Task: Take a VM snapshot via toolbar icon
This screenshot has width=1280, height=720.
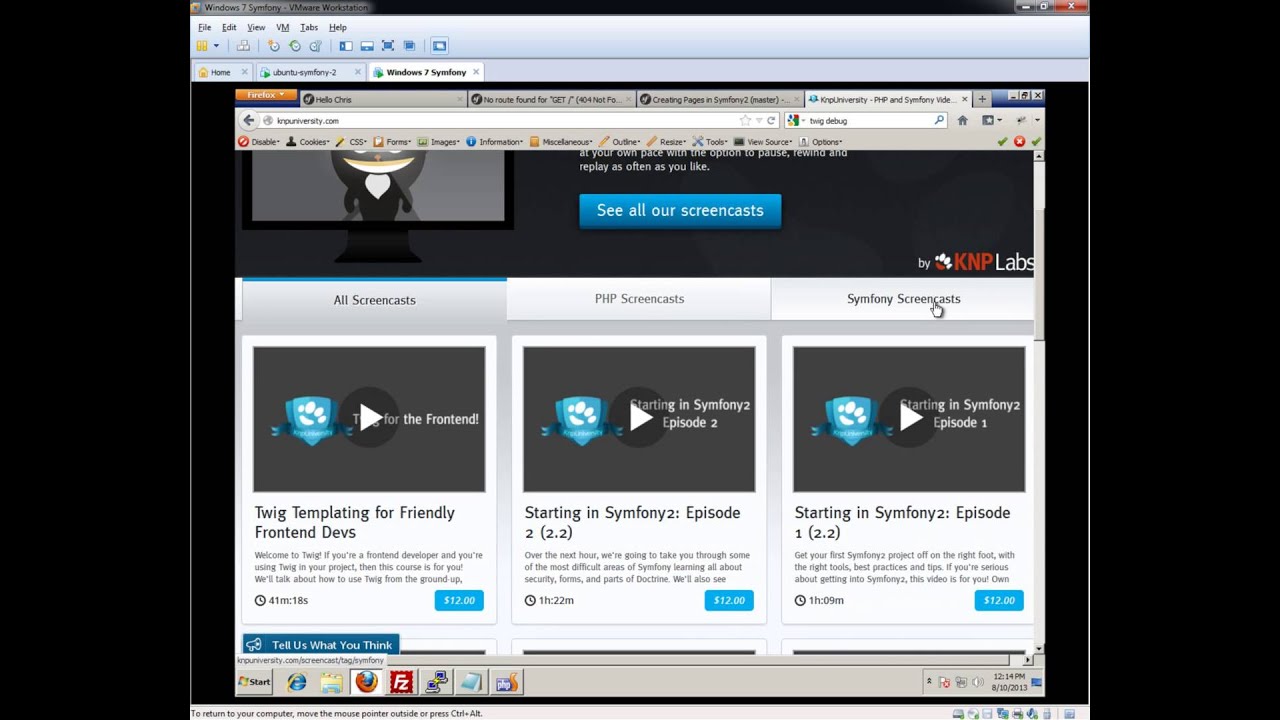Action: (274, 46)
